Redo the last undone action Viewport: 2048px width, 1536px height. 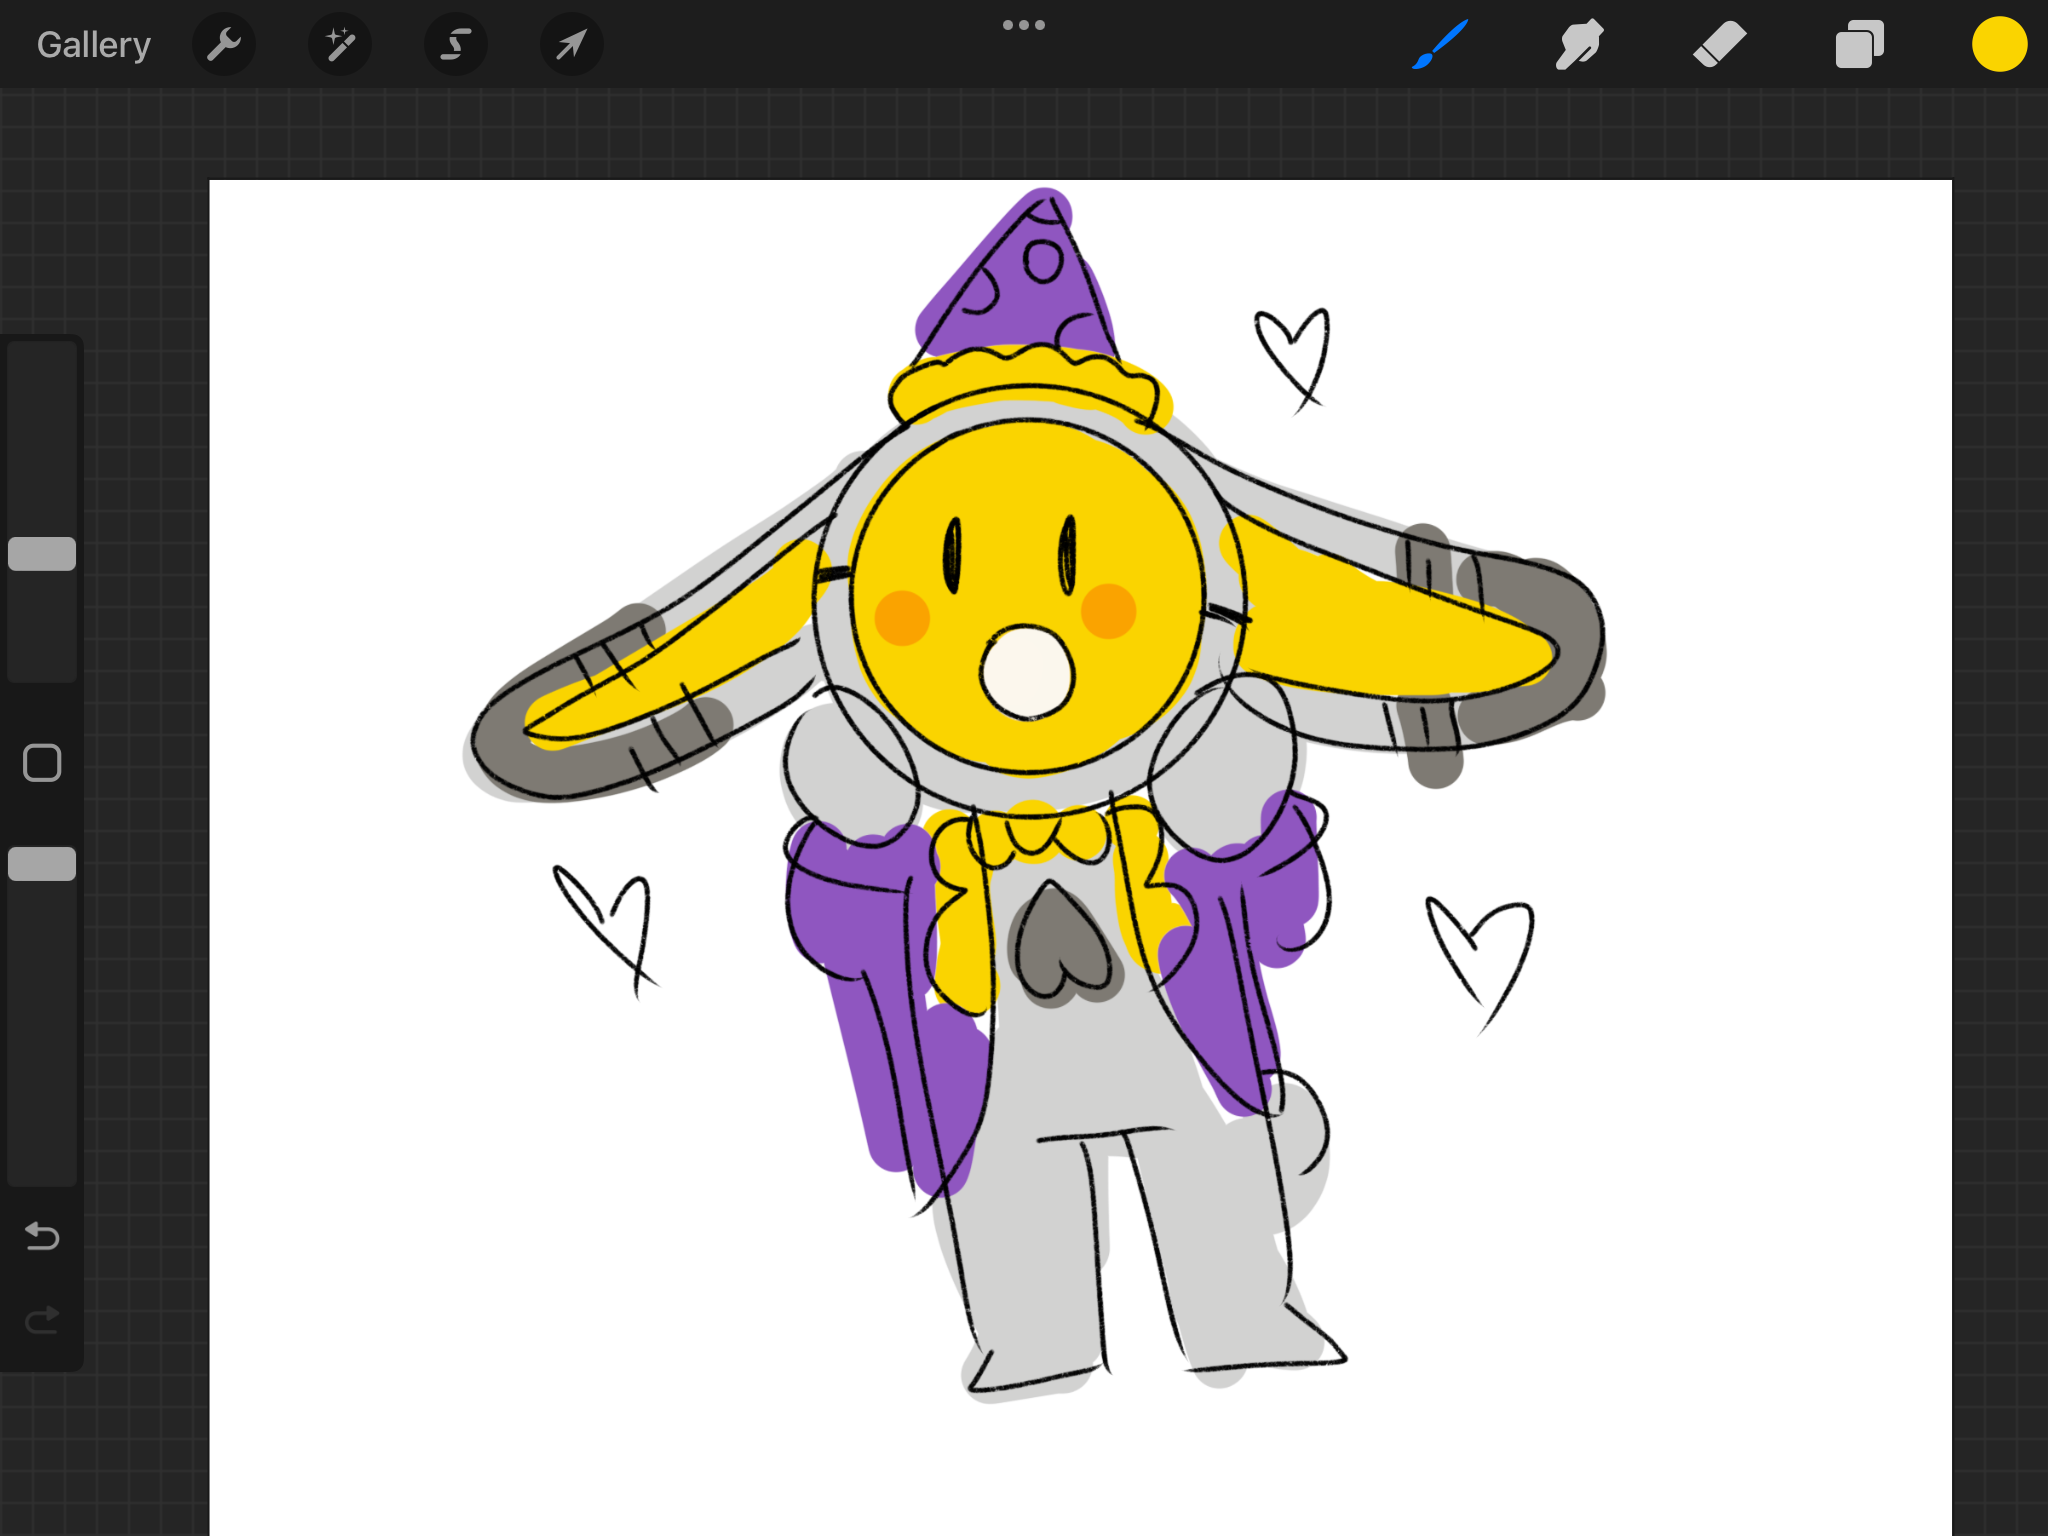(x=42, y=1321)
